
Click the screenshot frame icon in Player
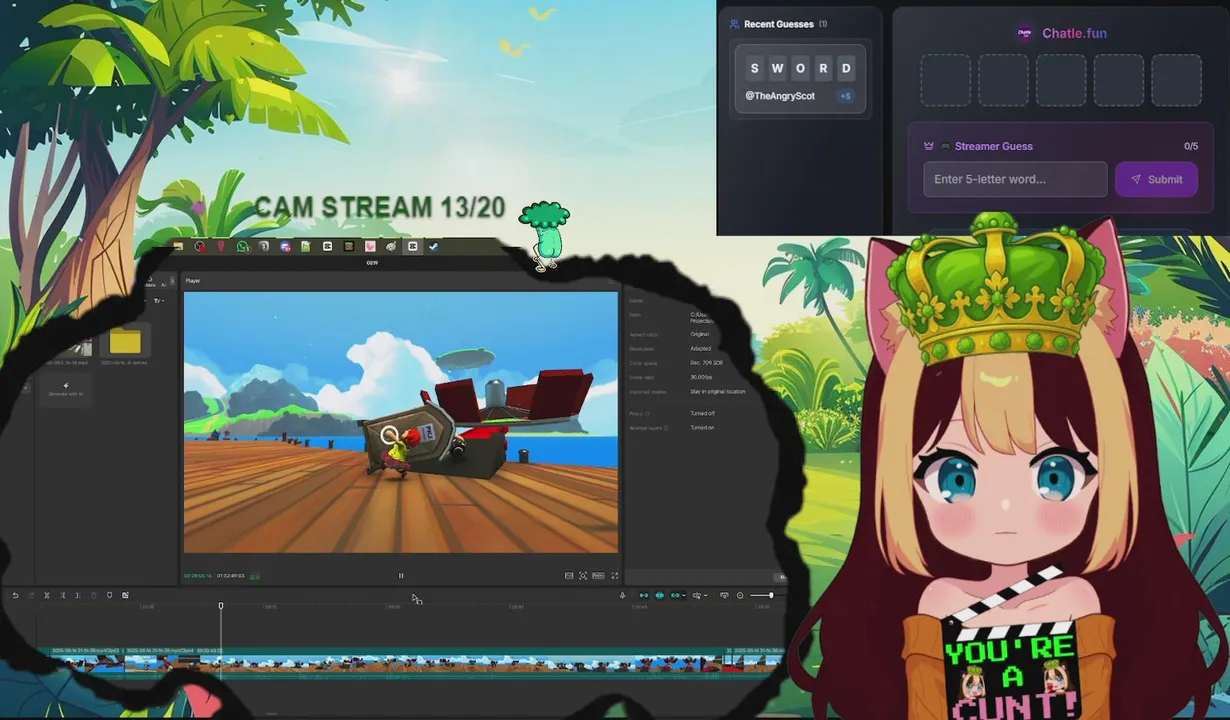(583, 575)
